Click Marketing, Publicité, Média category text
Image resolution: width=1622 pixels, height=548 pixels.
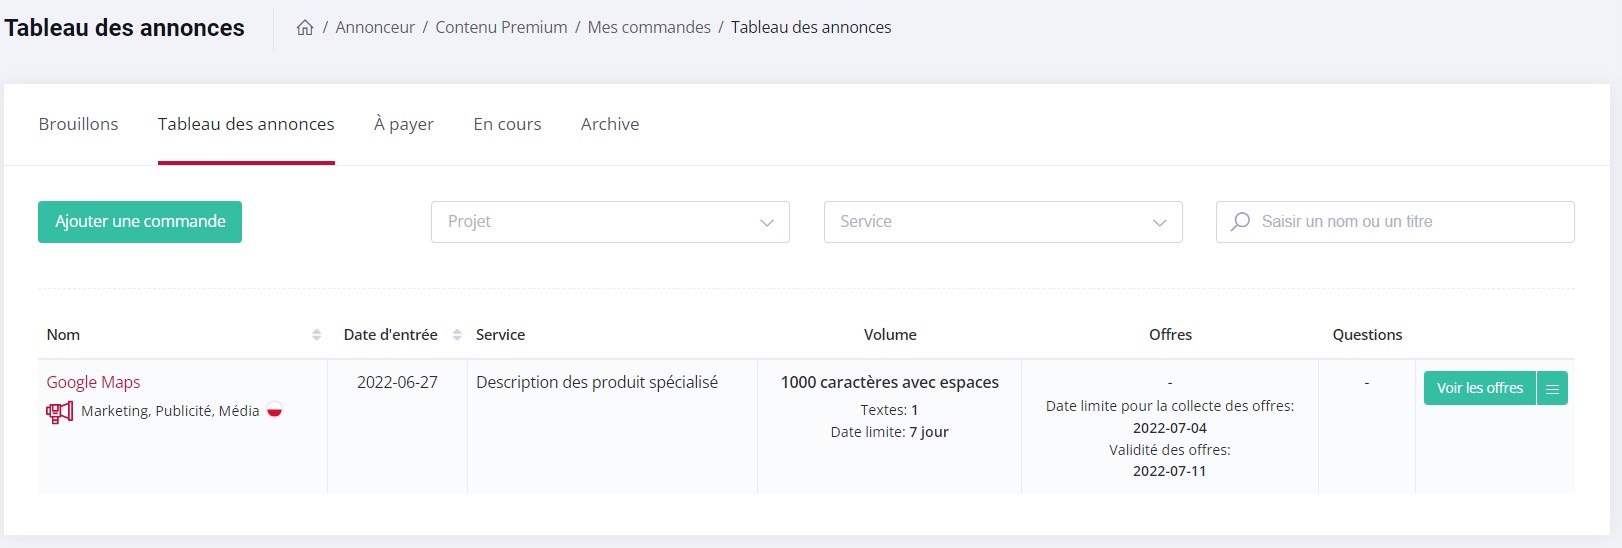[x=170, y=411]
